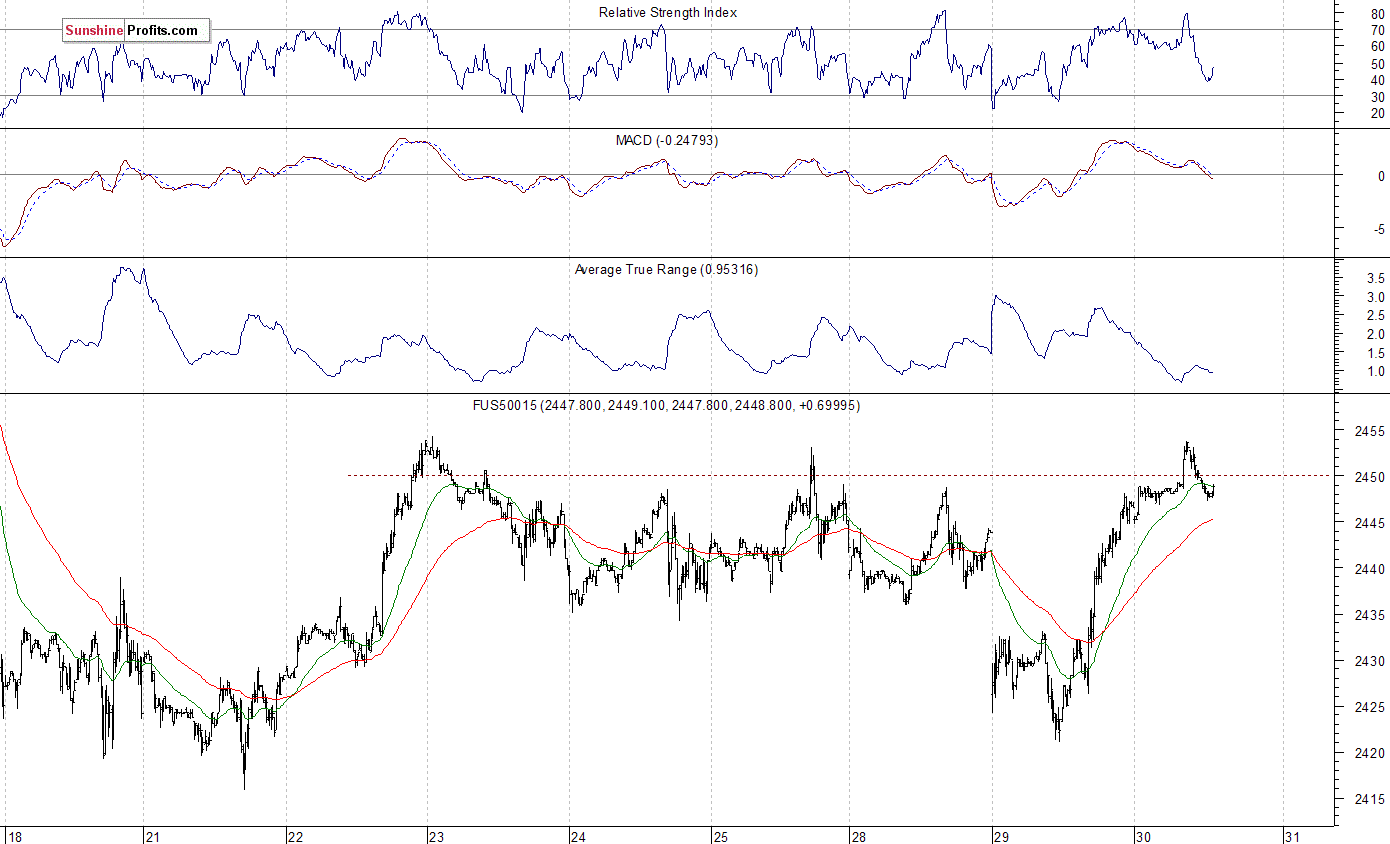Click the 2420 price axis label

tap(1370, 754)
